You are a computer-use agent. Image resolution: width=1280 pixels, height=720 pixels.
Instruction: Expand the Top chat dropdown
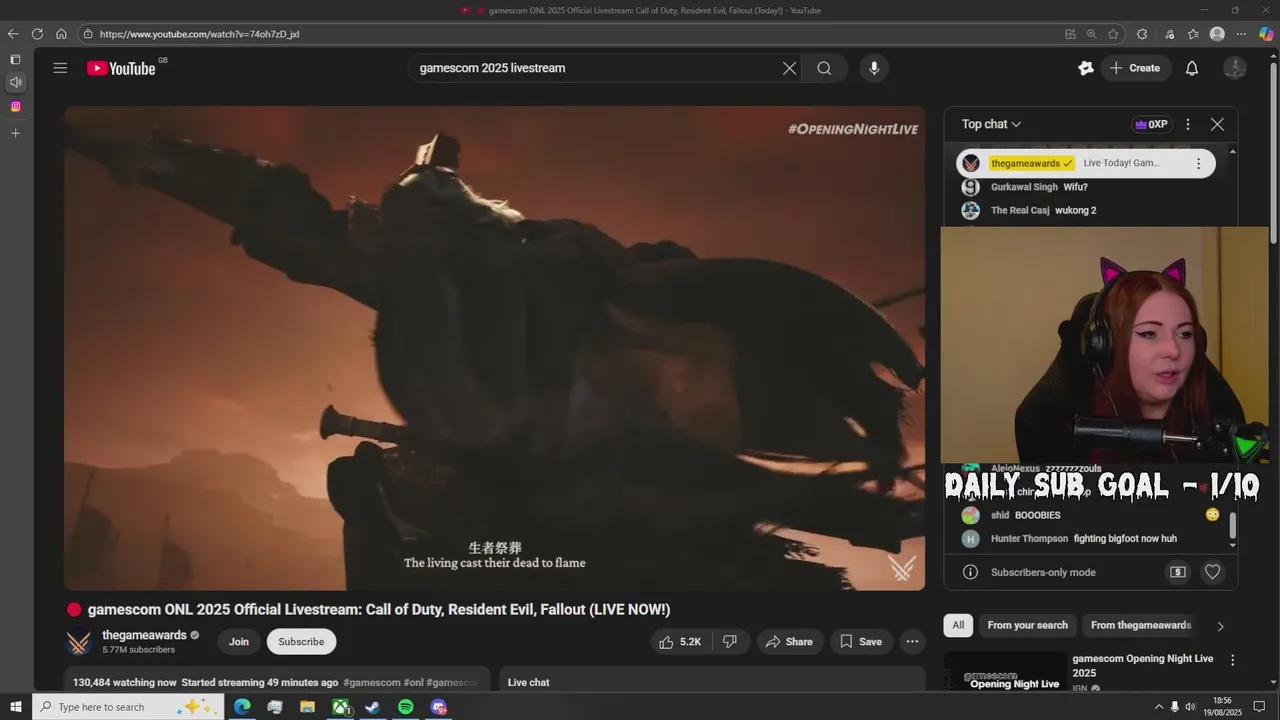991,124
